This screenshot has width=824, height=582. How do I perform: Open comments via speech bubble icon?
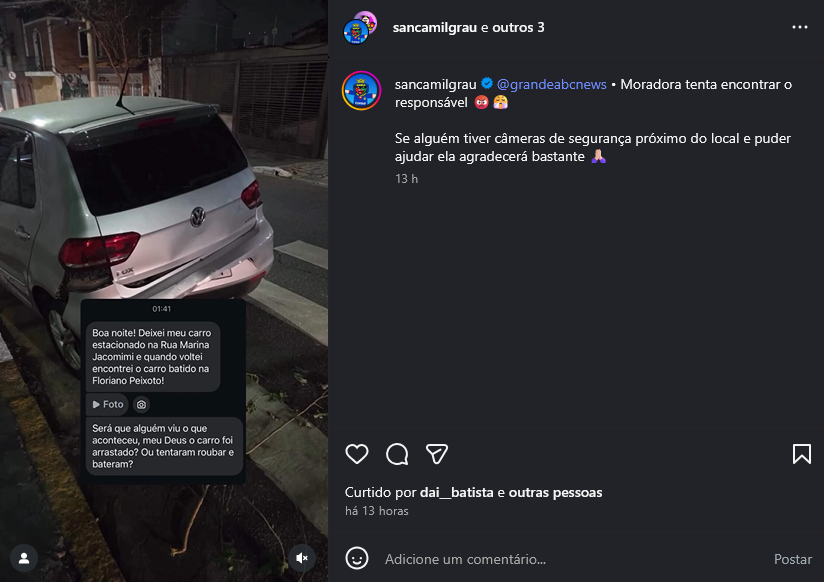[397, 454]
